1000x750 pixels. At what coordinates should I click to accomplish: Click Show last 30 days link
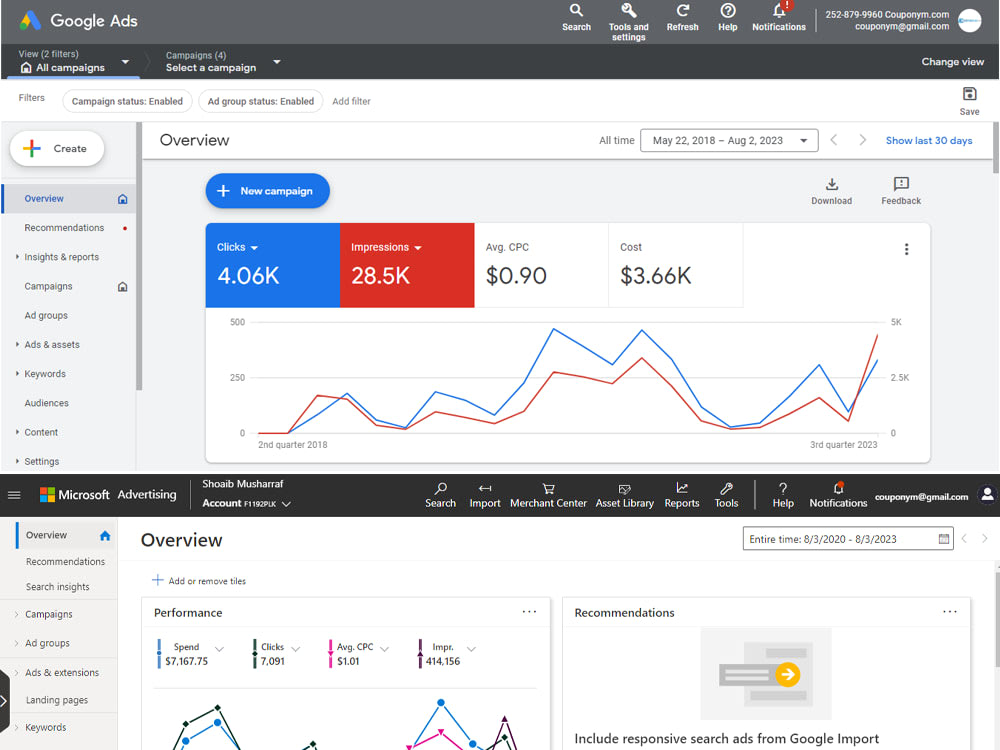coord(929,140)
